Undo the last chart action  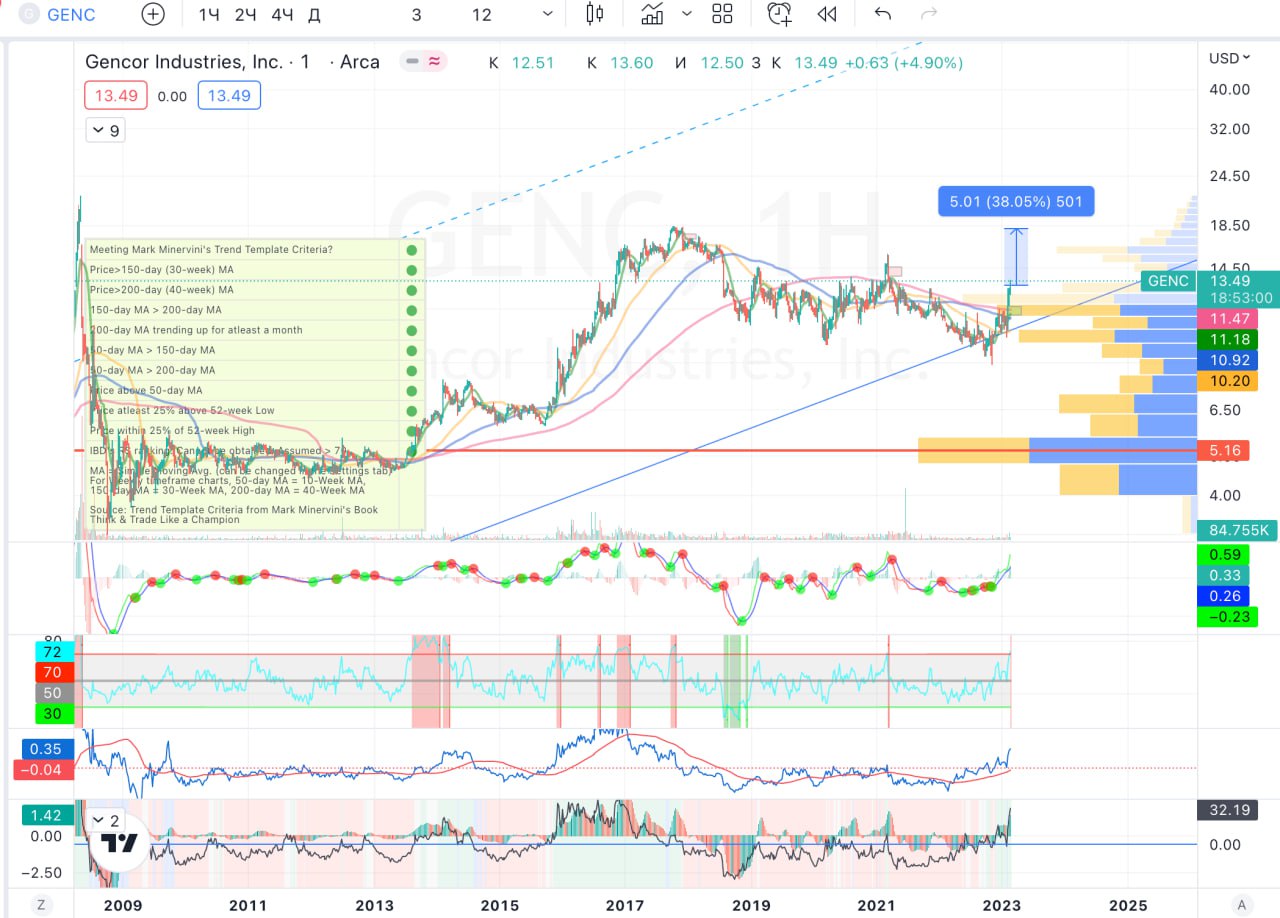882,14
